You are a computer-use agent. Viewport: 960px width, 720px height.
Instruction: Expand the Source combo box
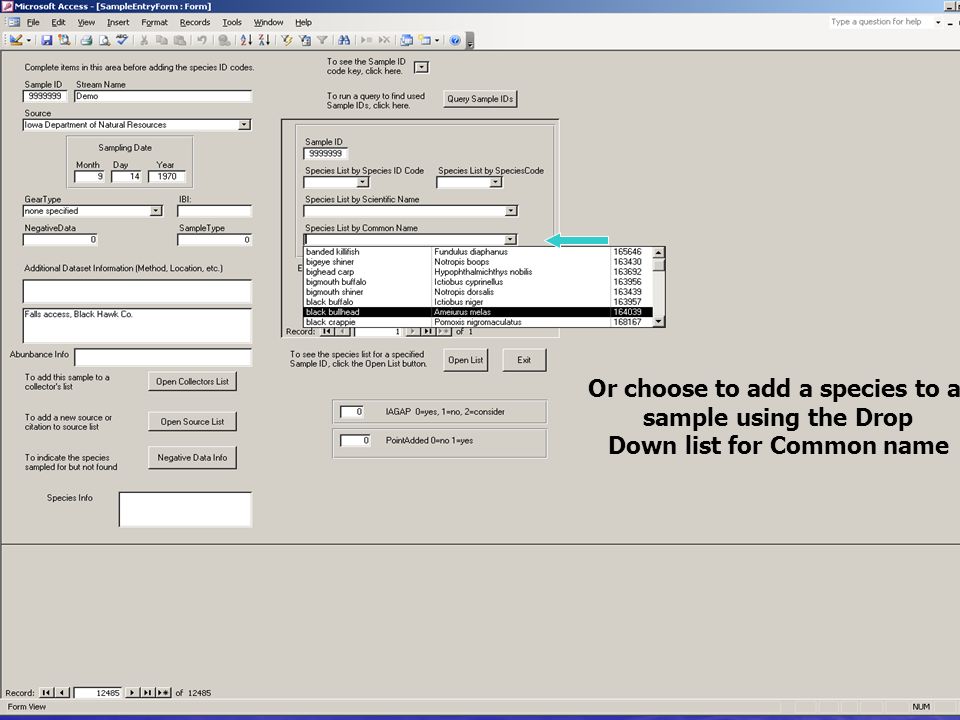[244, 125]
